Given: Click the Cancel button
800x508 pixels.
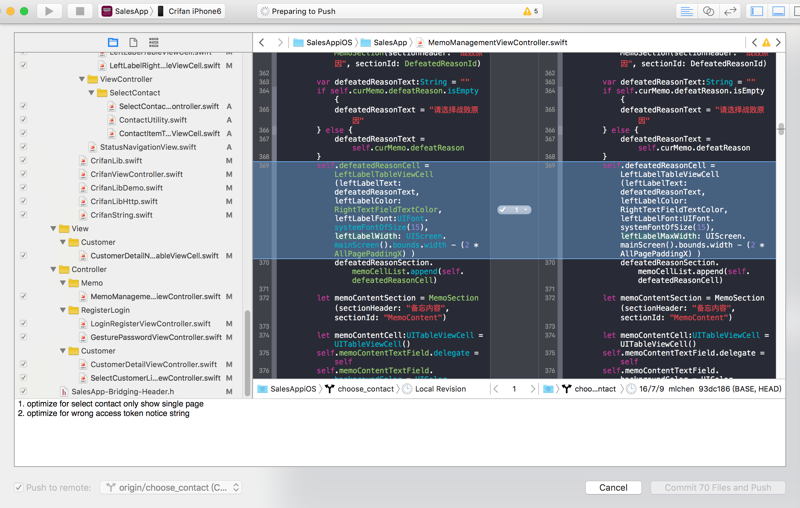Looking at the screenshot, I should click(x=613, y=487).
